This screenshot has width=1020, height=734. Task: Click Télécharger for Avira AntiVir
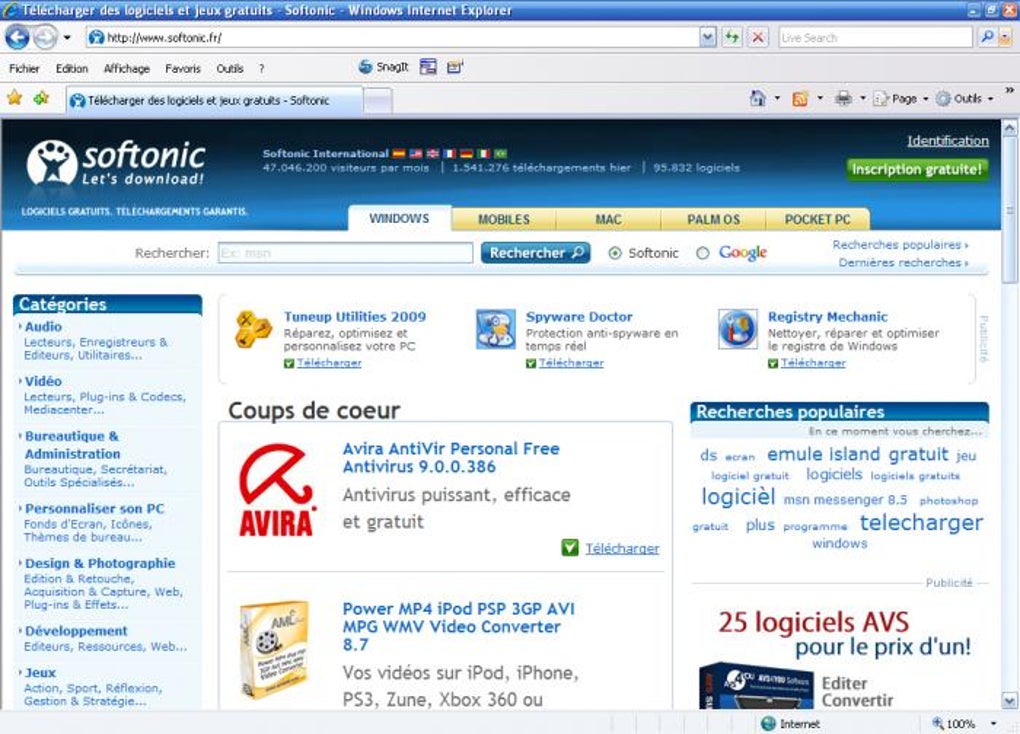tap(622, 549)
